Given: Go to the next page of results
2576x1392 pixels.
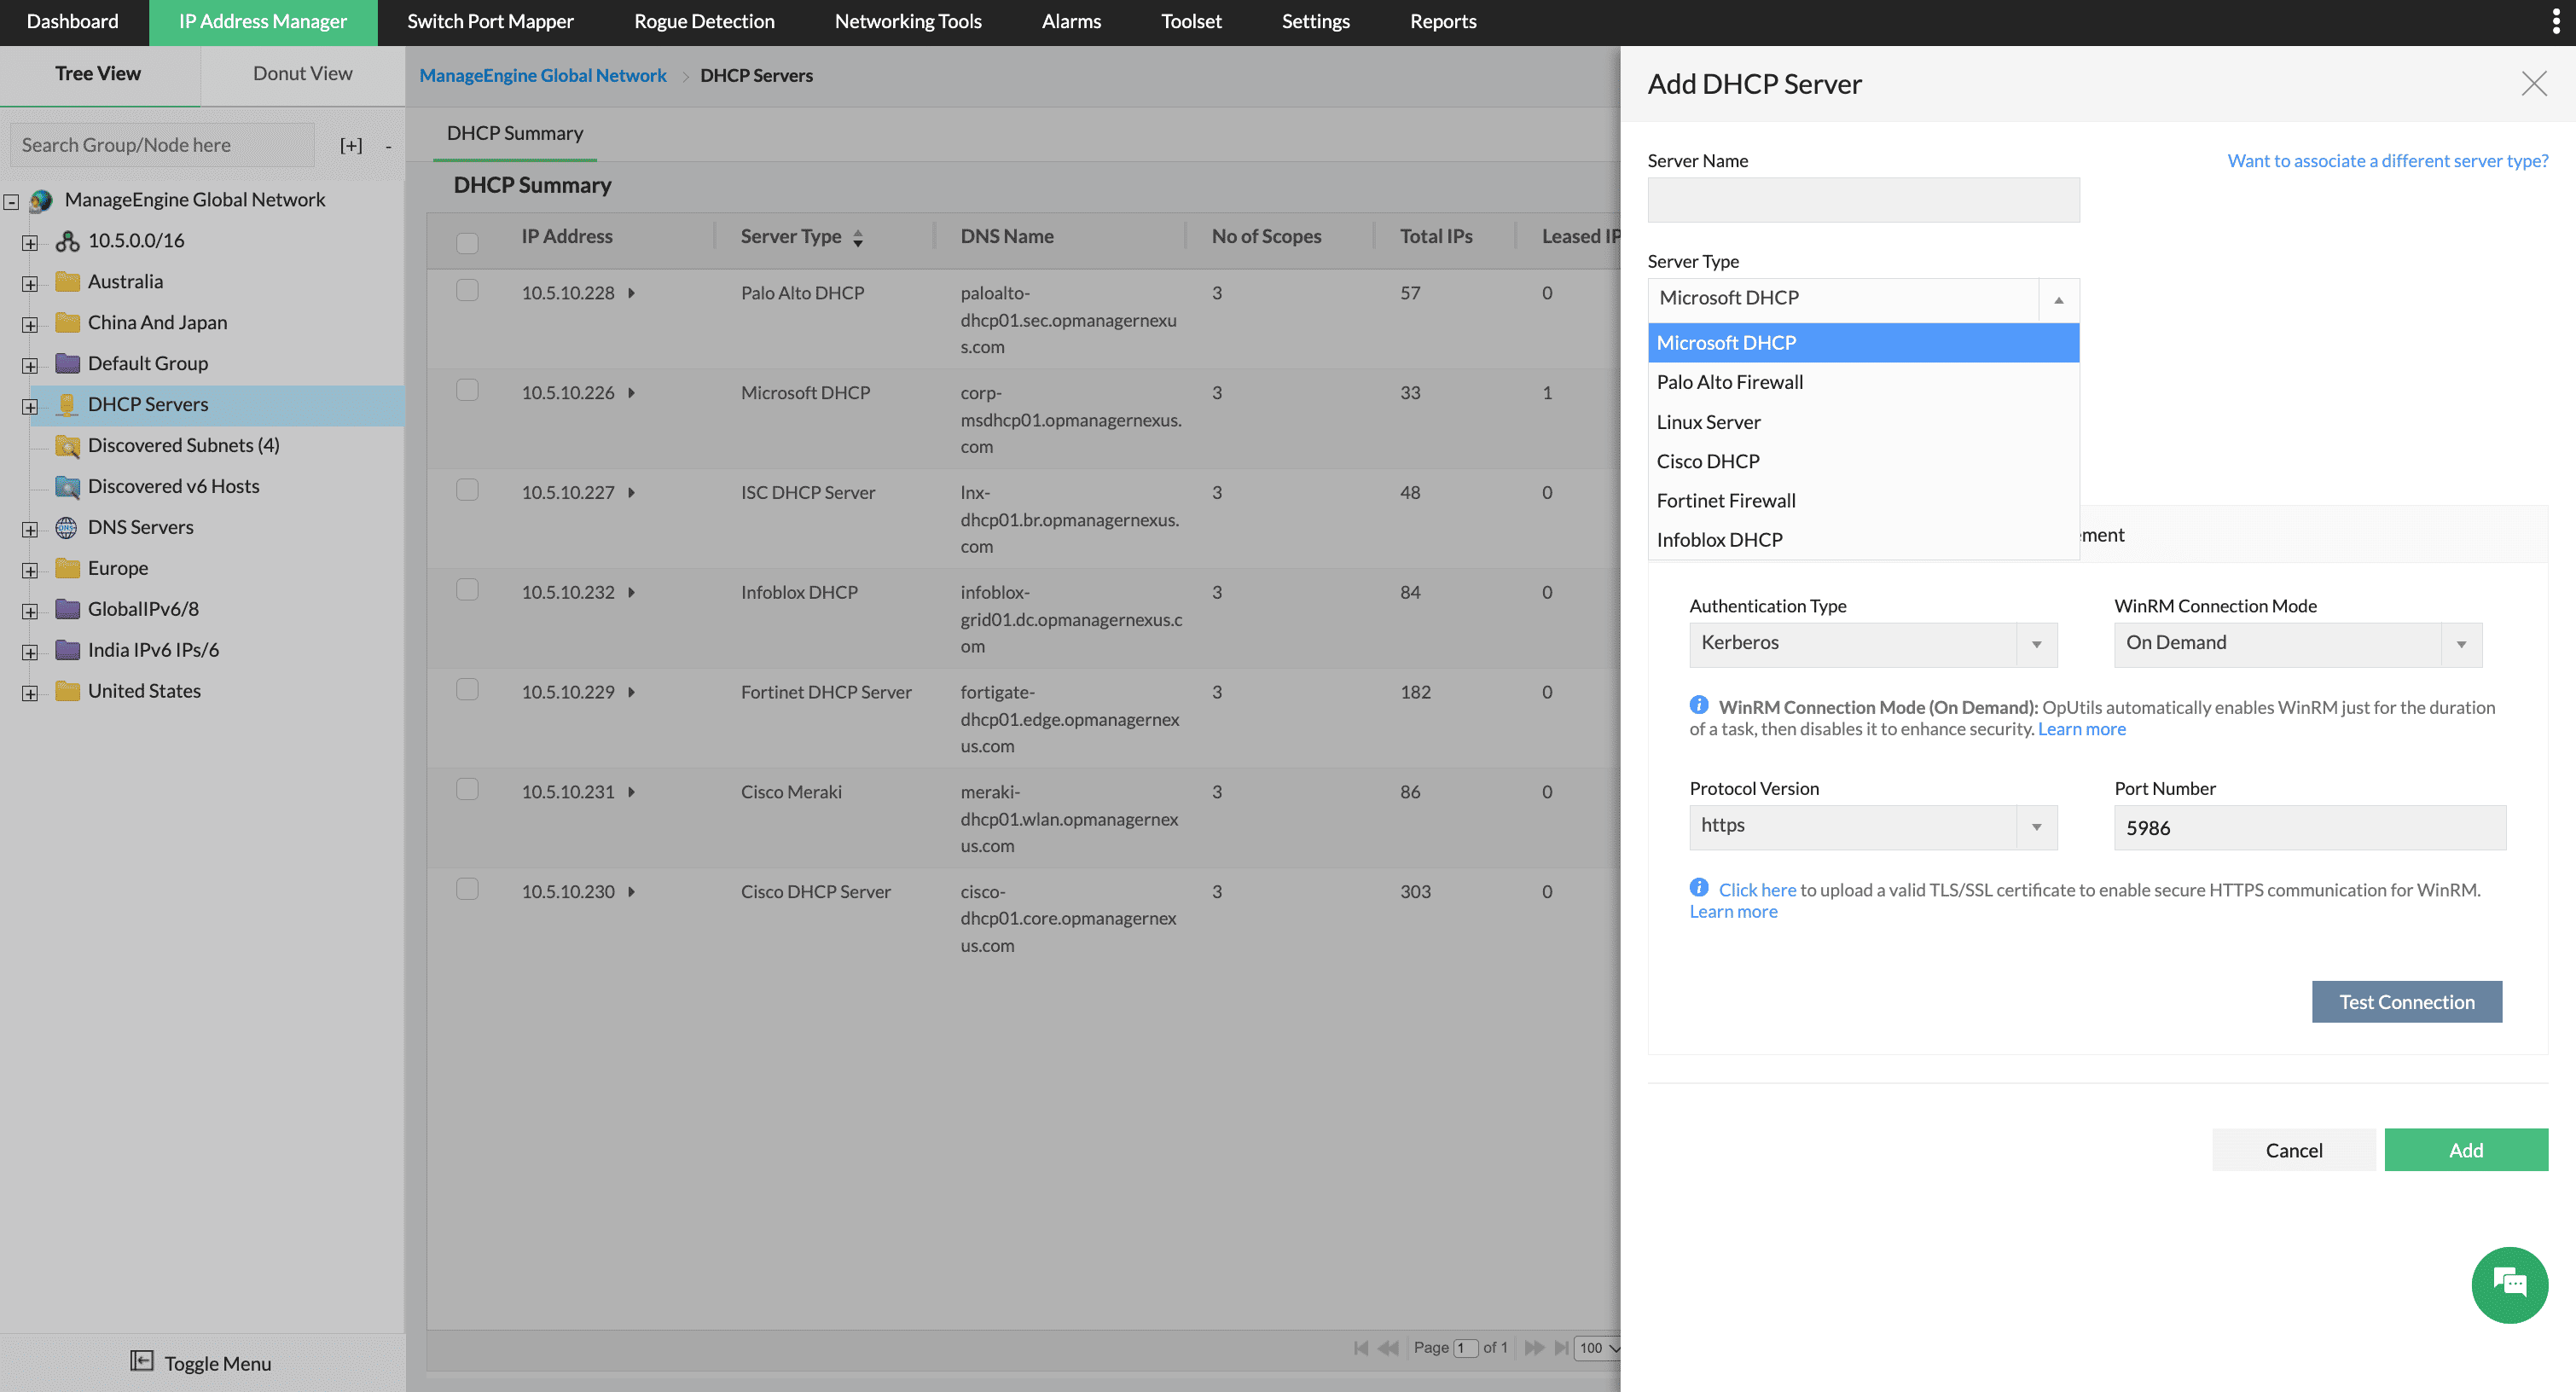Looking at the screenshot, I should [x=1534, y=1348].
